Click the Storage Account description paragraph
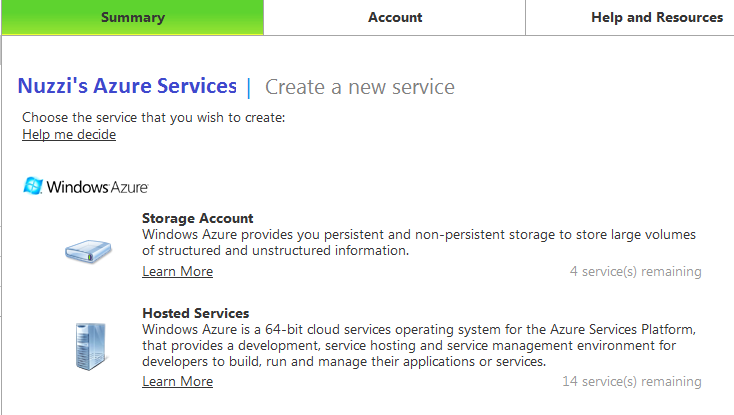Image resolution: width=734 pixels, height=415 pixels. pos(419,242)
